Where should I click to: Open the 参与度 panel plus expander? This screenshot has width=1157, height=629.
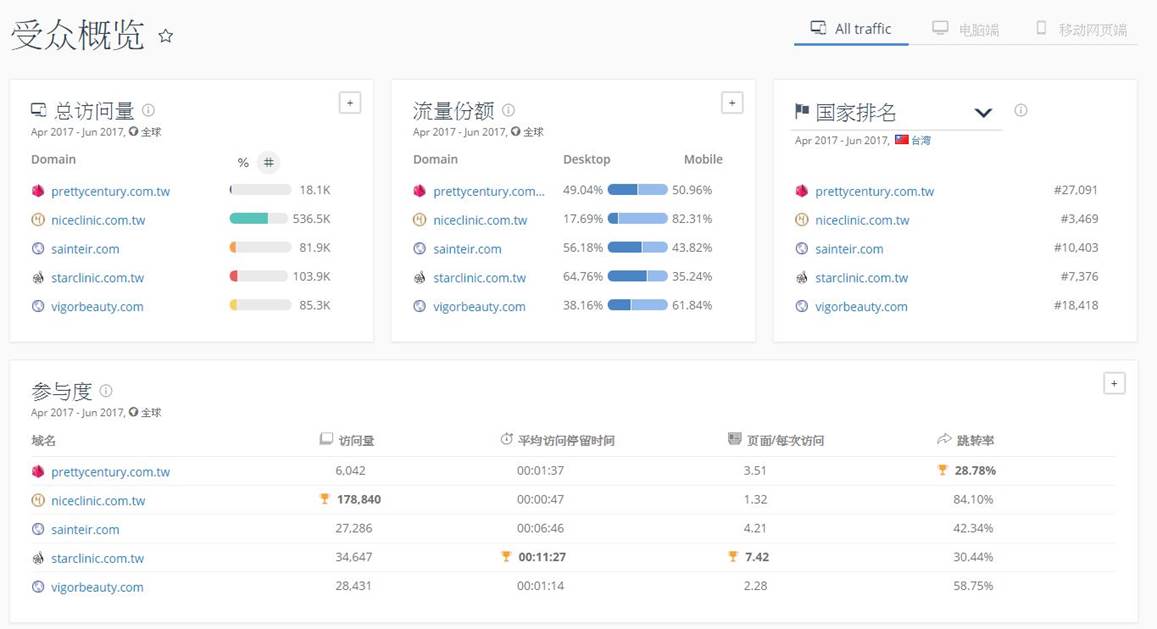1113,383
